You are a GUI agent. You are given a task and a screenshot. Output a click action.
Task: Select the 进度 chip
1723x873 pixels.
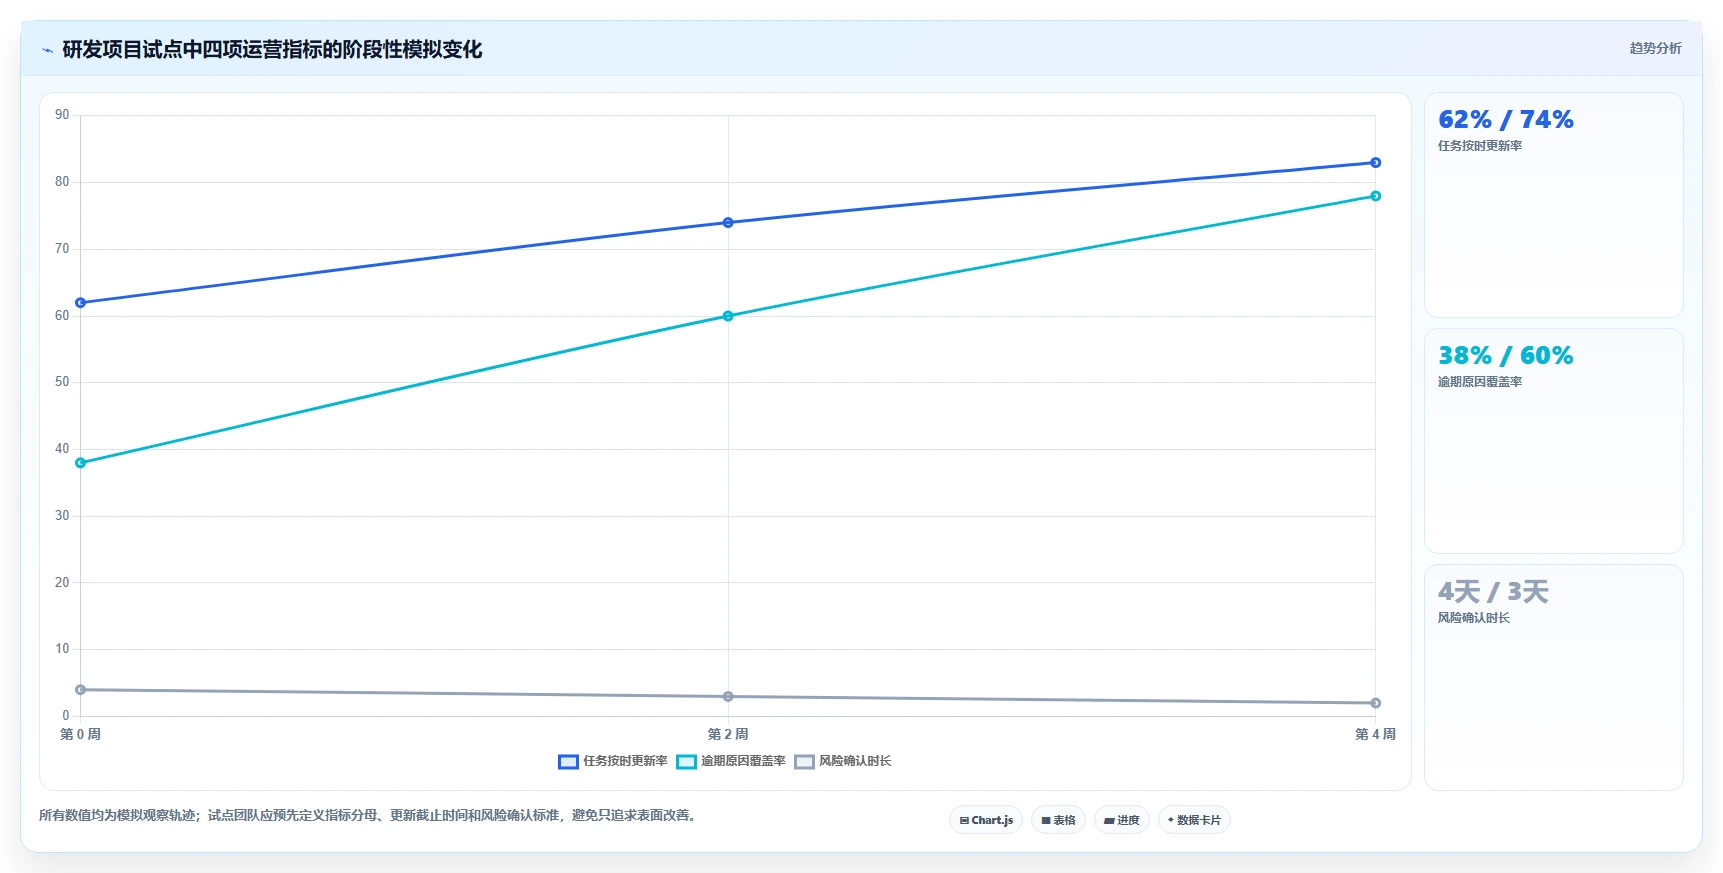(1122, 820)
